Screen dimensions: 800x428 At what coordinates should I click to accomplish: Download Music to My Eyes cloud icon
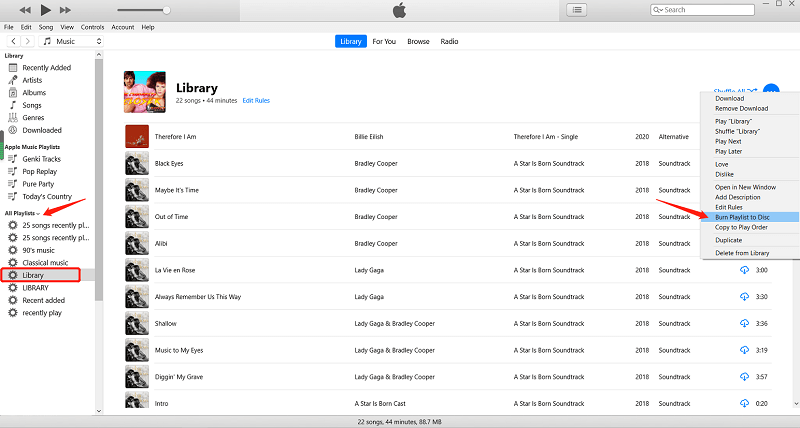pos(744,350)
